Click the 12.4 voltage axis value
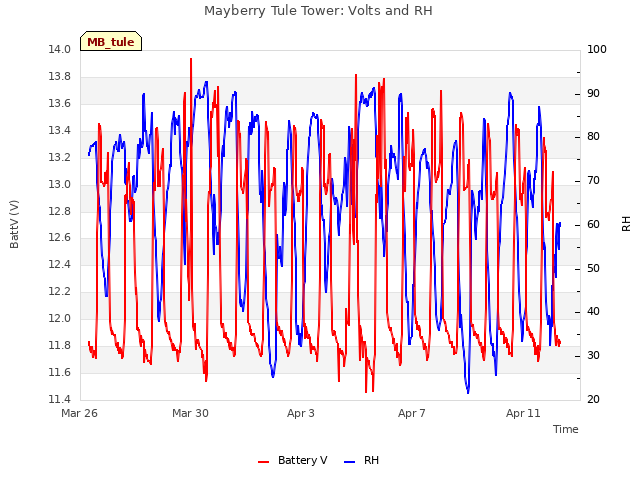This screenshot has height=480, width=640. coord(60,264)
